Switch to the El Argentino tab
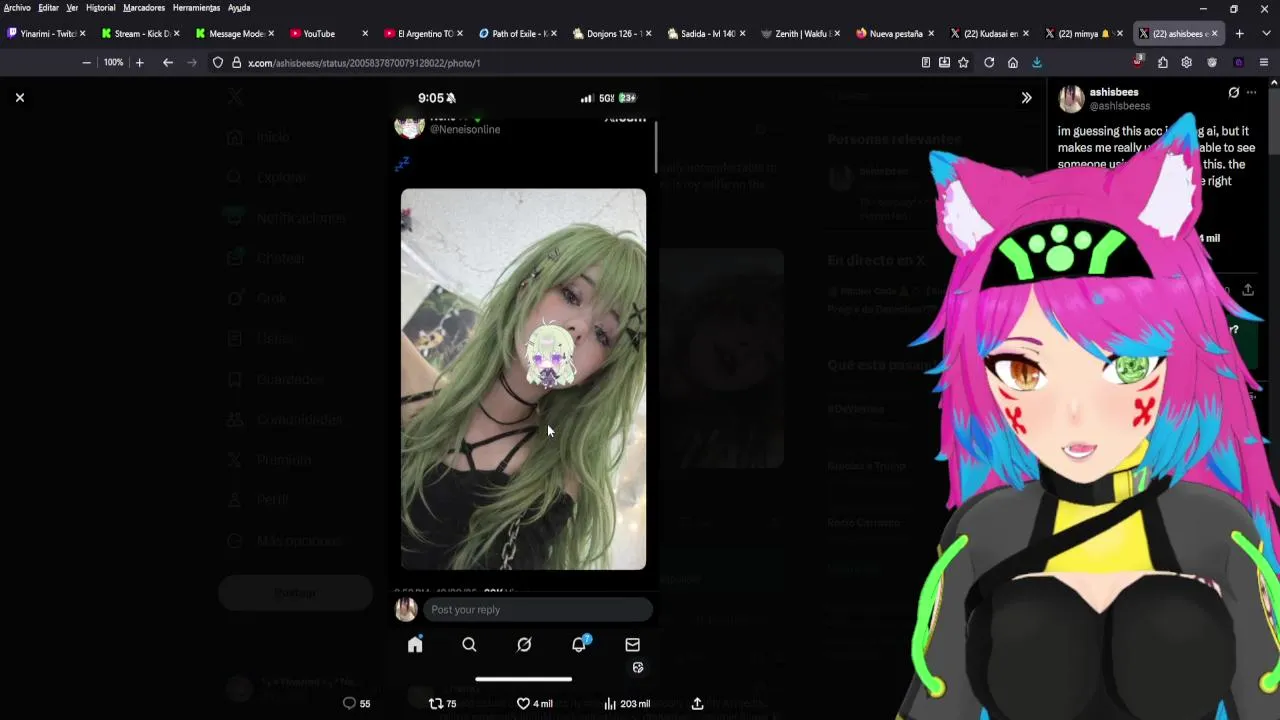Screen dimensions: 1280x720 pos(424,33)
